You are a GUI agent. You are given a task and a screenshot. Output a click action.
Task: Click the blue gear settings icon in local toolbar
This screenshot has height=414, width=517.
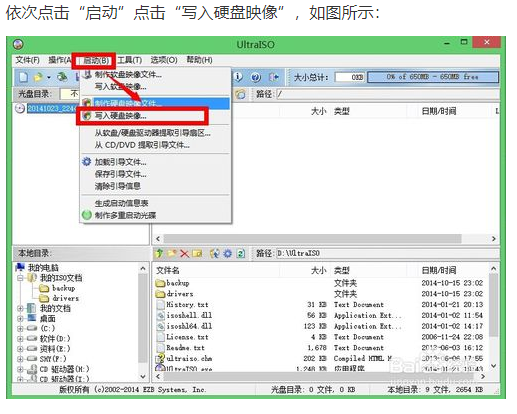coord(228,254)
